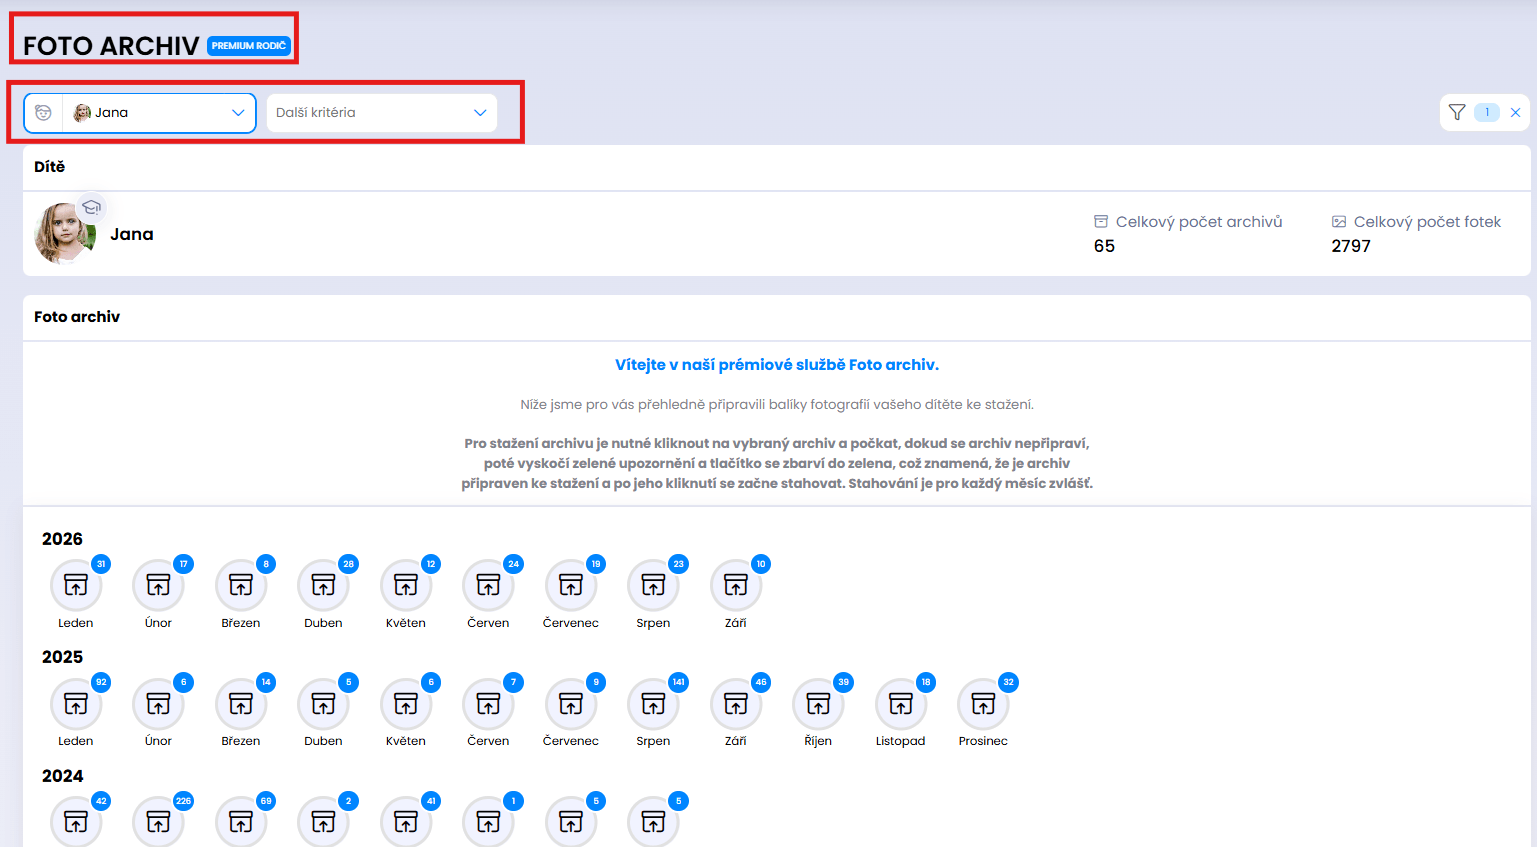Click the Duben 2025 archive icon

tap(323, 704)
